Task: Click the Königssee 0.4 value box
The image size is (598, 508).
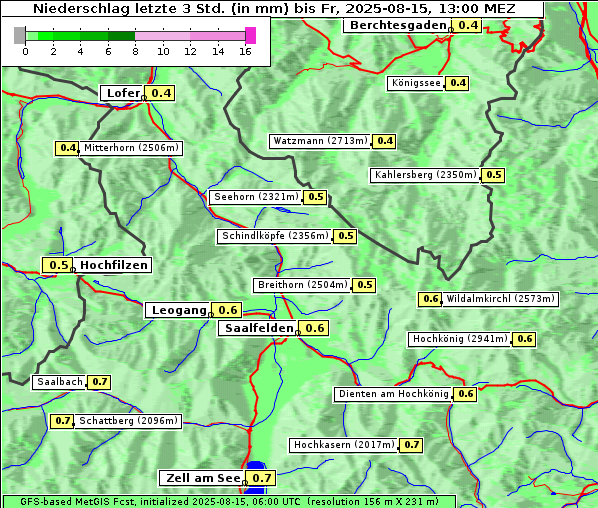Action: tap(457, 83)
